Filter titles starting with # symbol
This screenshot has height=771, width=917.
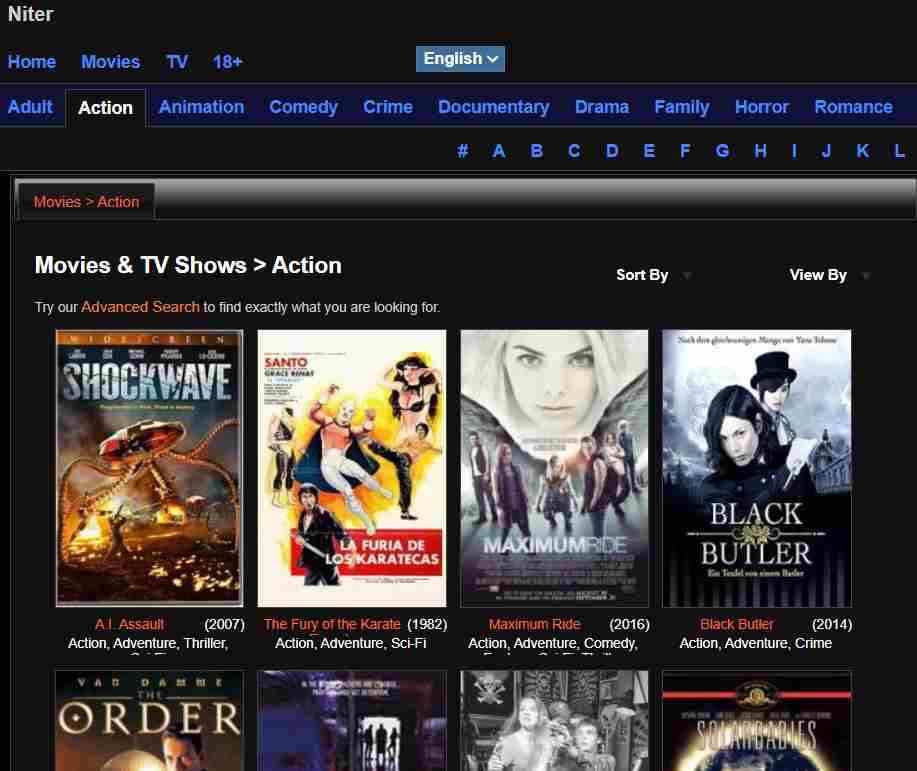463,151
